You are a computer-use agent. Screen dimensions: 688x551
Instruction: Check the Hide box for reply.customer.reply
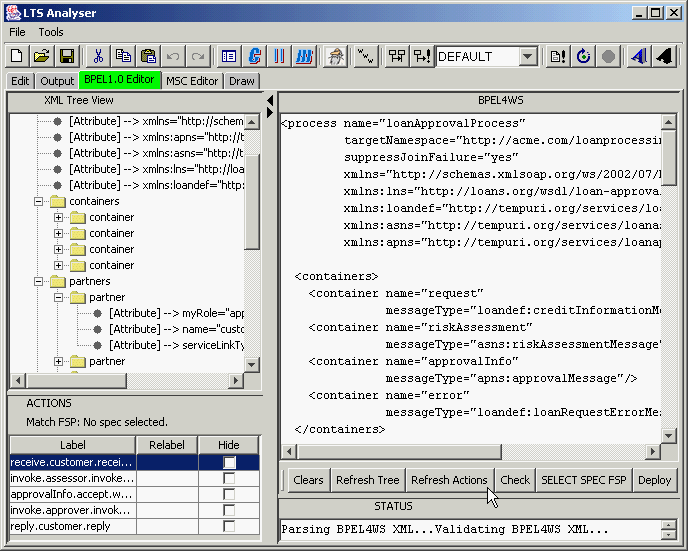point(229,527)
